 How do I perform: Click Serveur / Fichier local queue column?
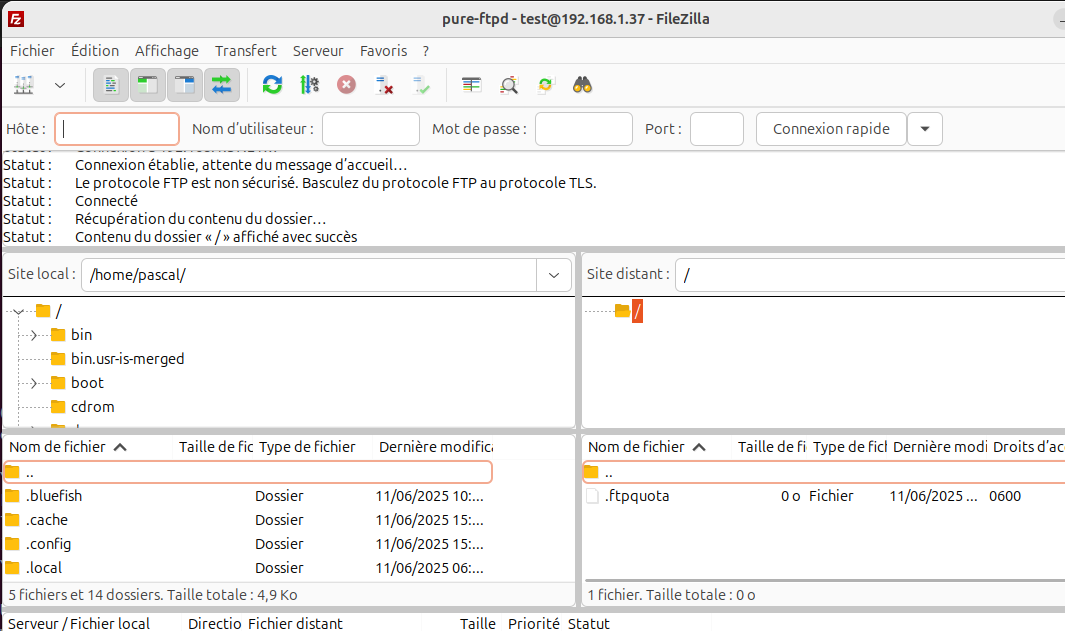pyautogui.click(x=93, y=624)
